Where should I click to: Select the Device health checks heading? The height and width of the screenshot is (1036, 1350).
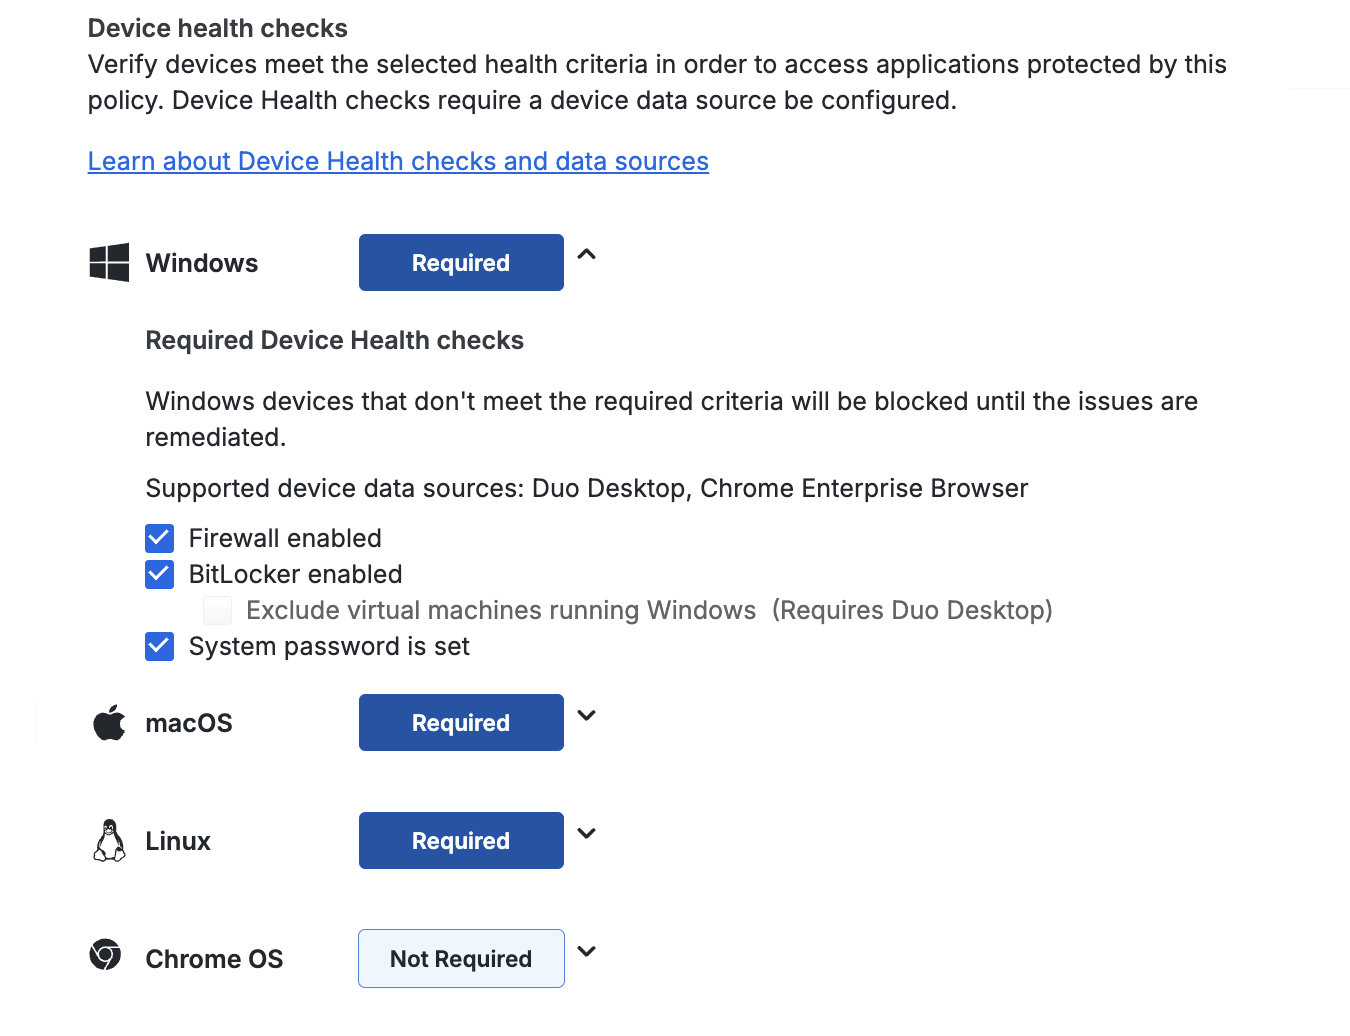217,28
